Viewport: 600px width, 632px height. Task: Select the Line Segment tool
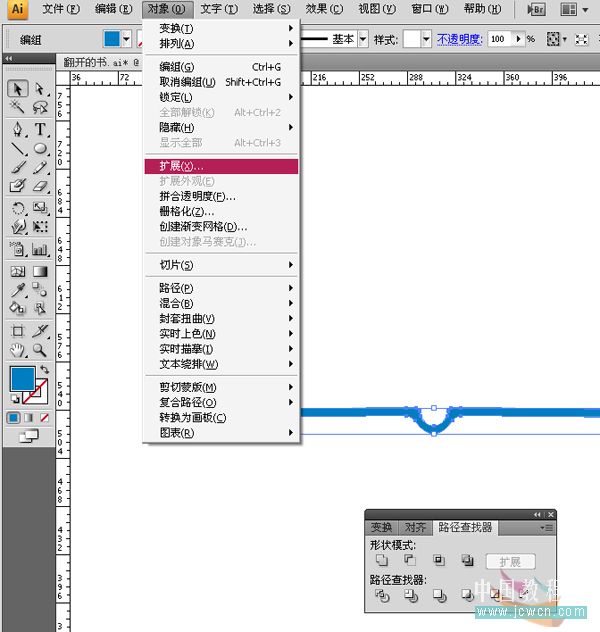pyautogui.click(x=17, y=148)
